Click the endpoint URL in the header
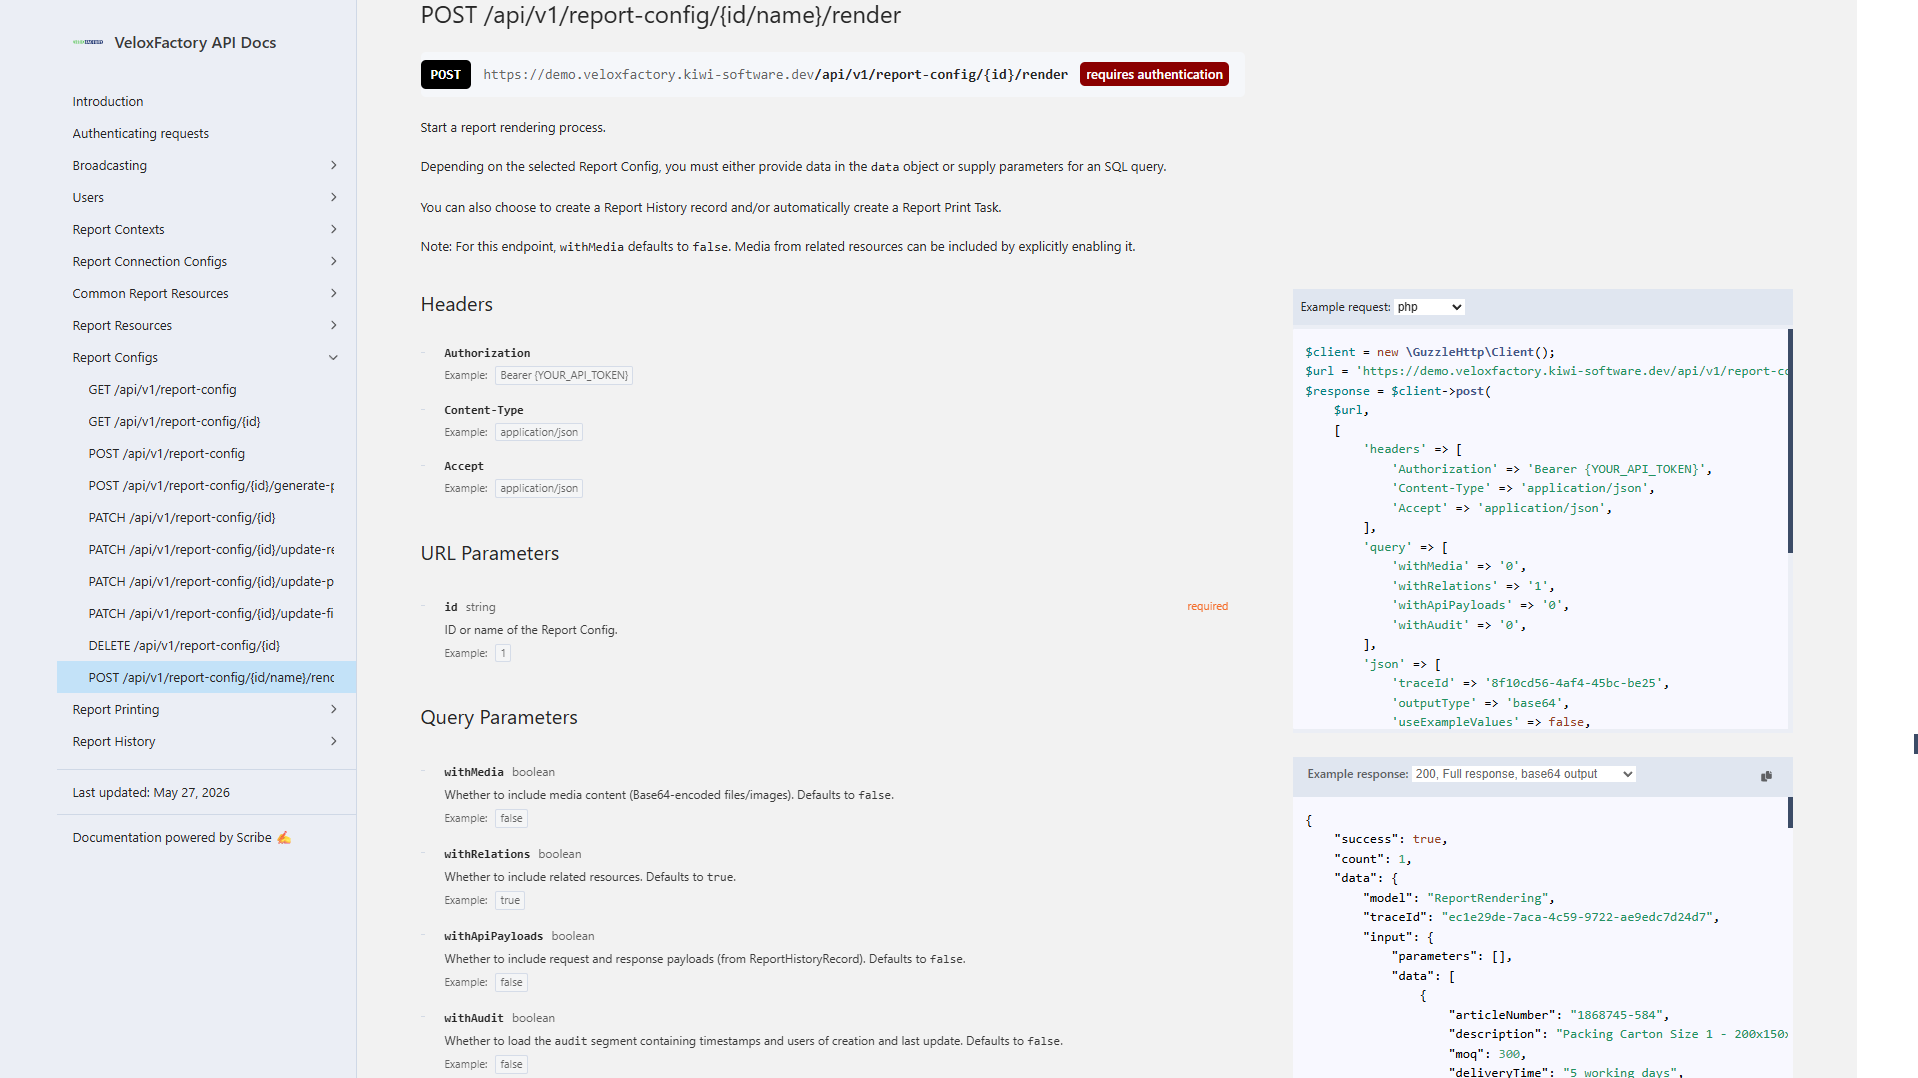This screenshot has width=1918, height=1078. (775, 74)
